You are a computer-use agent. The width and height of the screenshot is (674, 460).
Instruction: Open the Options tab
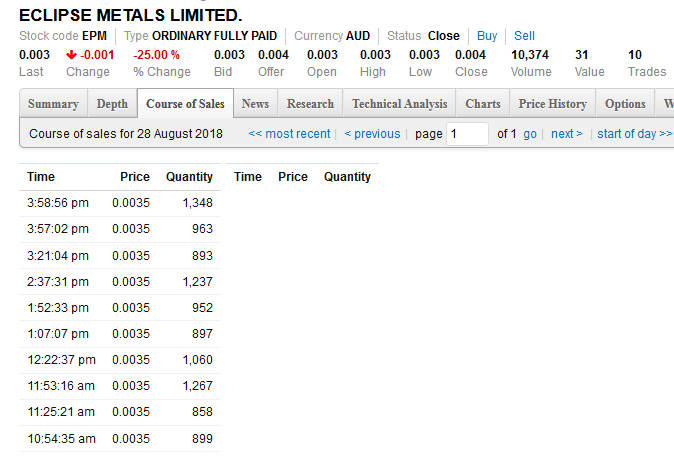[625, 104]
